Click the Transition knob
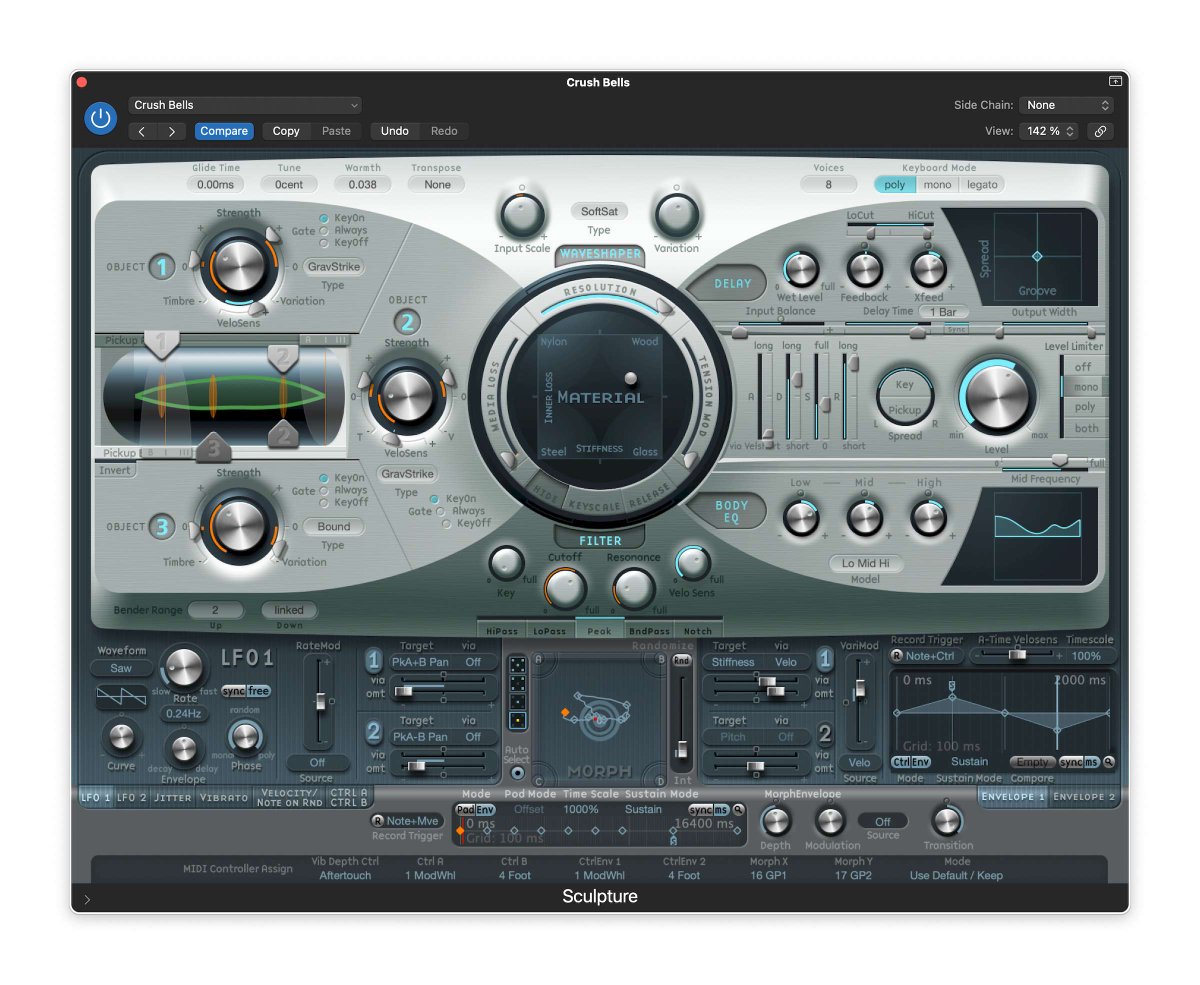1200x985 pixels. [946, 821]
